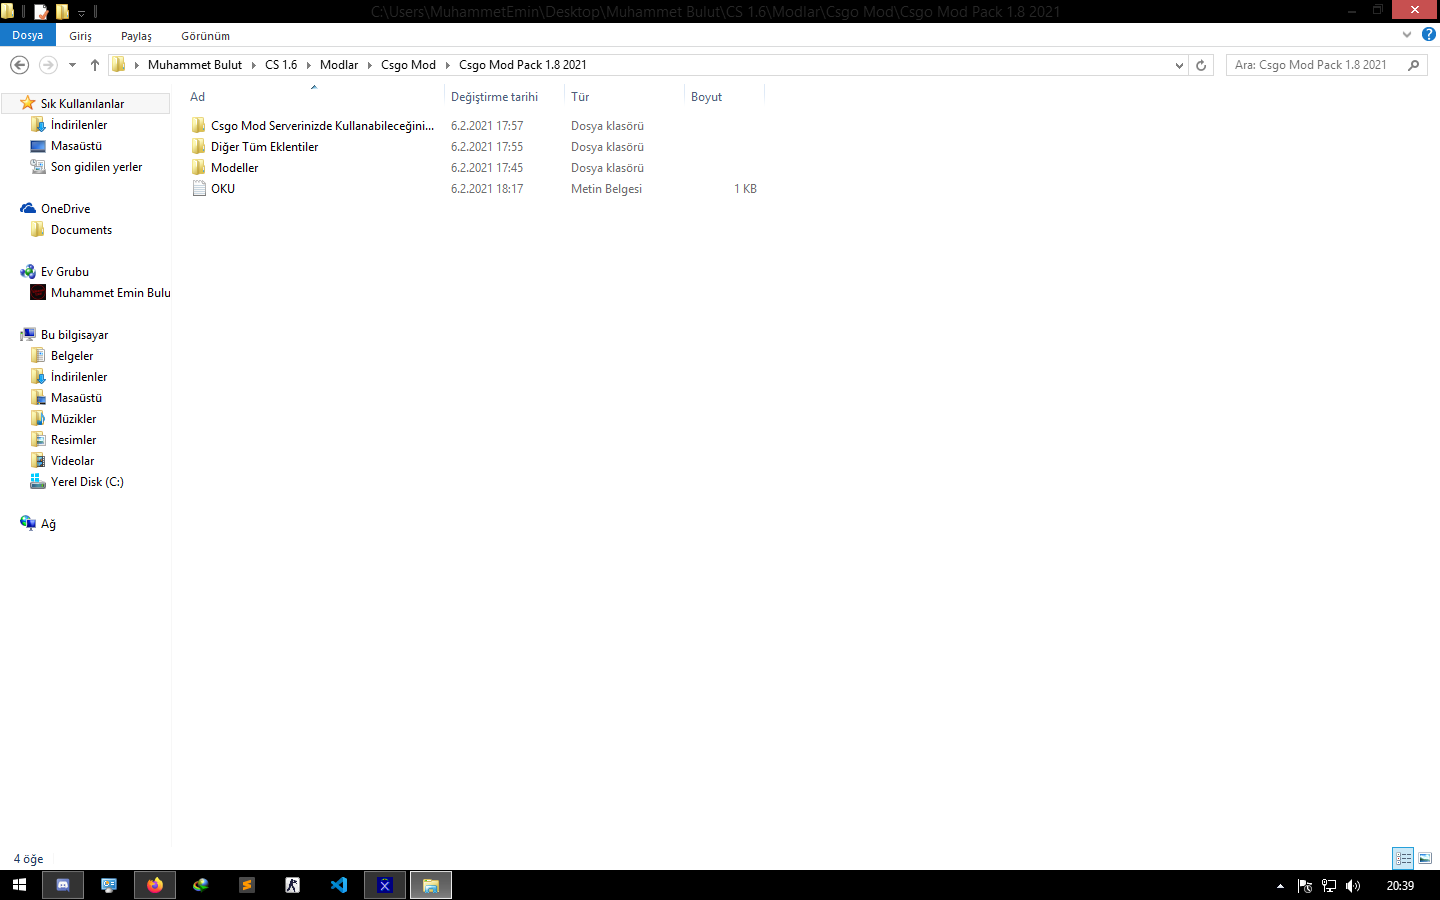Expand the breadcrumb arrow after Modlar

click(x=369, y=65)
